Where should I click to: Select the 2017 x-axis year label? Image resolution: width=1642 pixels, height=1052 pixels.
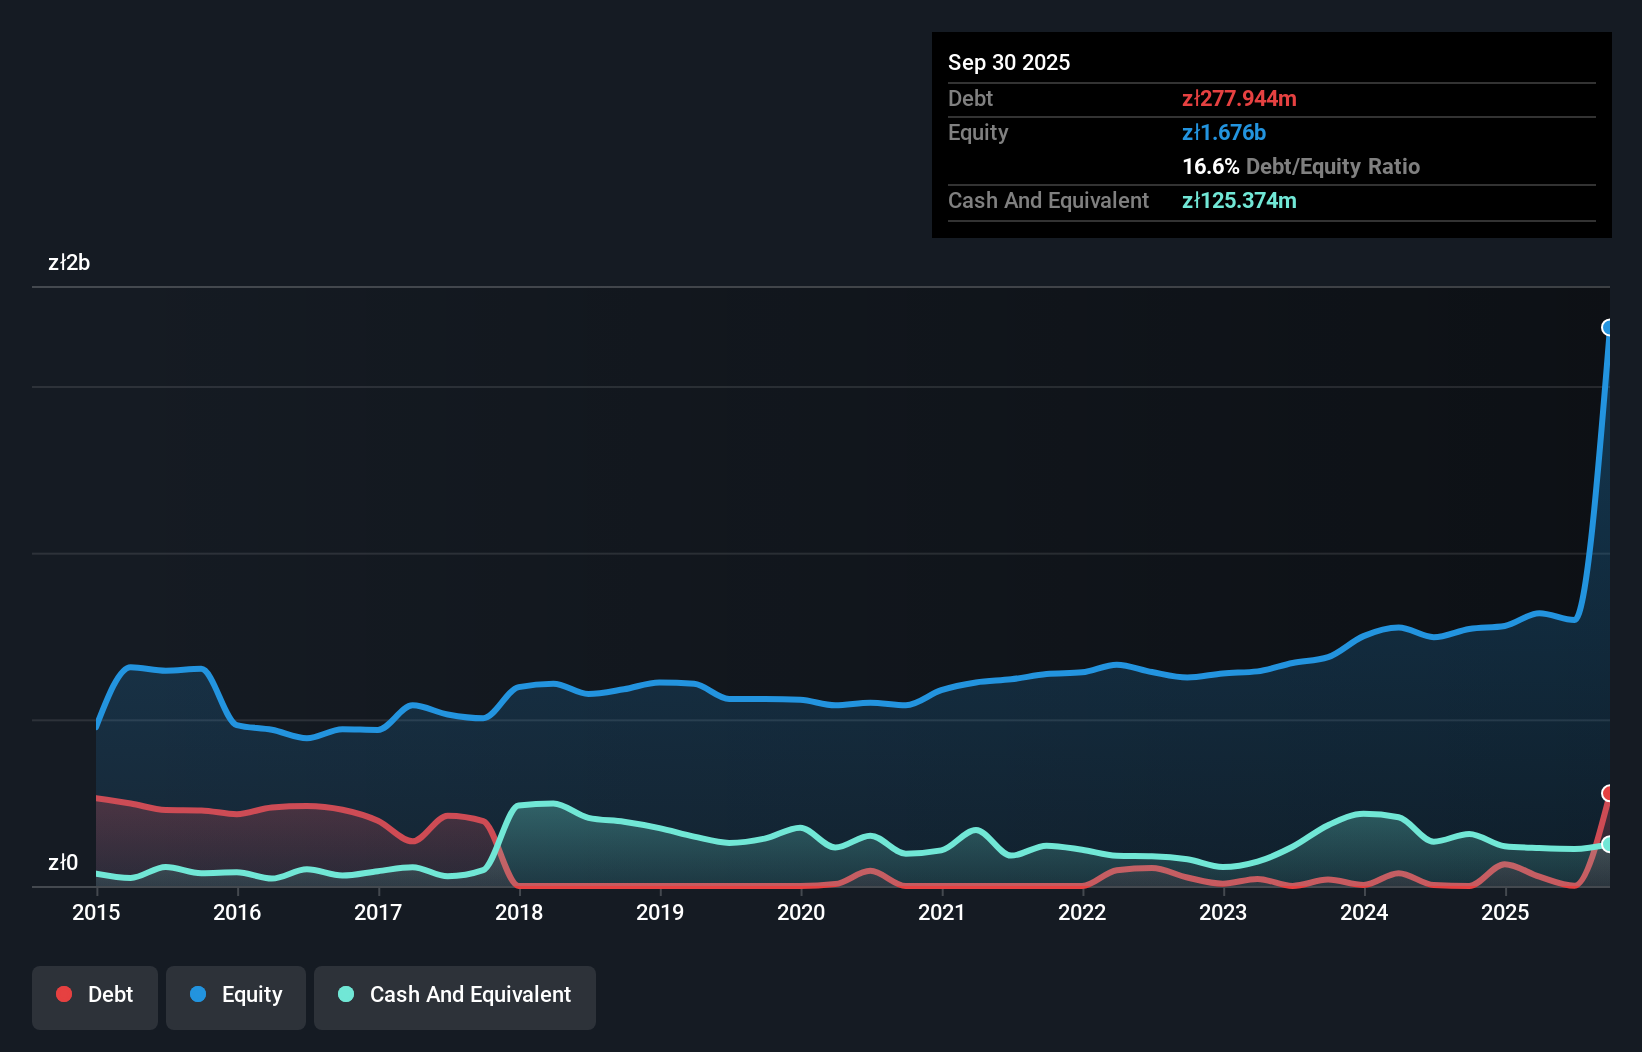[x=378, y=912]
